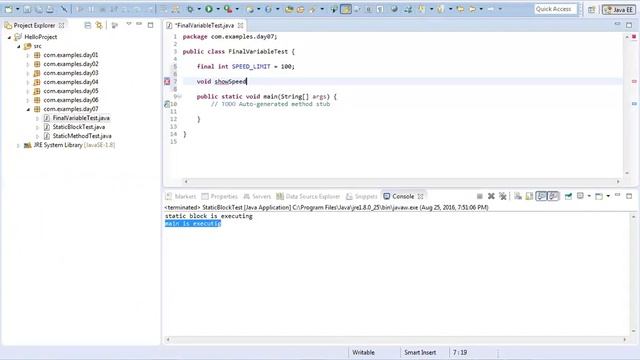The image size is (640, 360).
Task: Switch to the Snippets tab
Action: [x=362, y=196]
